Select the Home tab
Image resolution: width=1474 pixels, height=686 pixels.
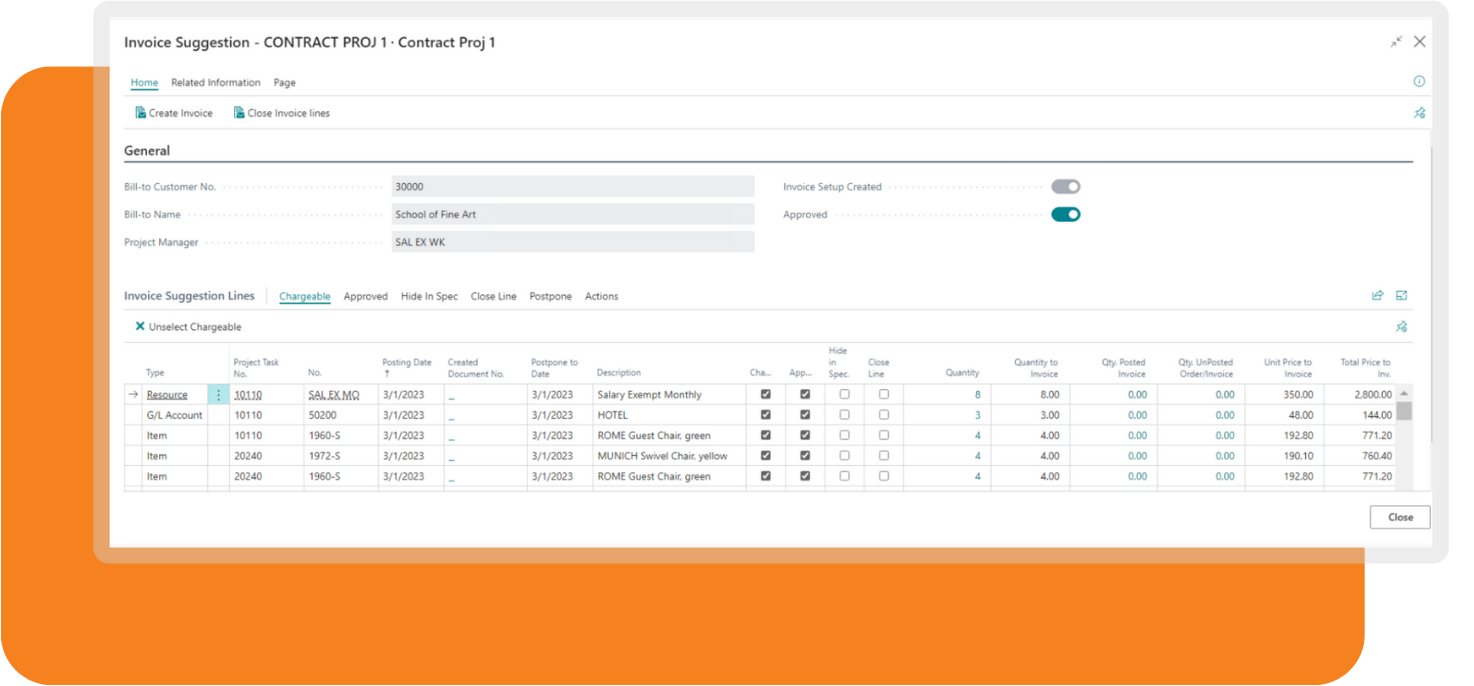144,82
